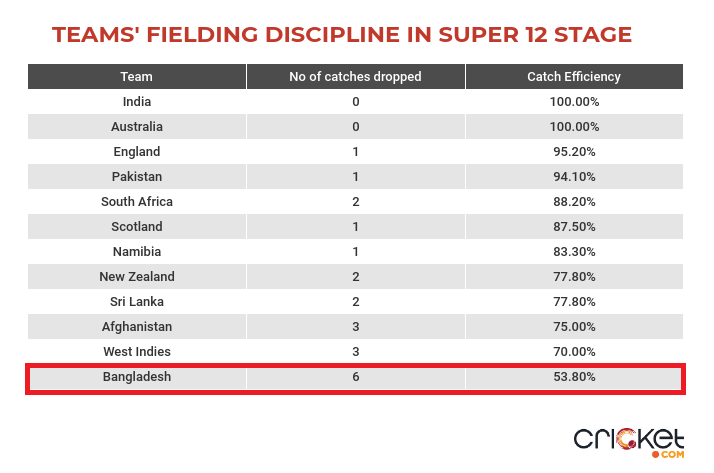Click the New Zealand row label

(137, 277)
